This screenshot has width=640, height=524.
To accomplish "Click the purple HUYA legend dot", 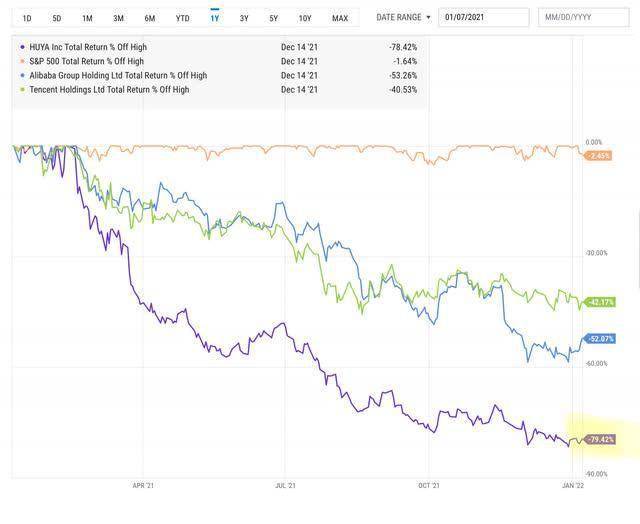I will point(22,47).
